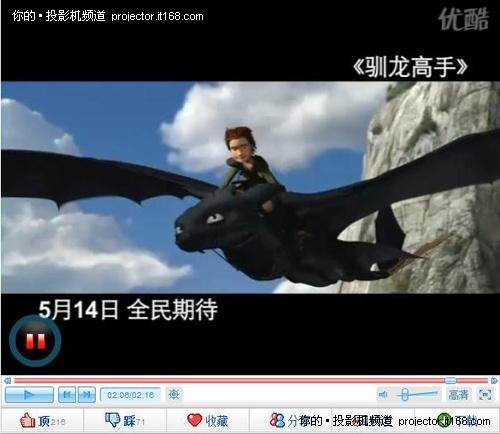Screen dimensions: 500x434
Task: Click the large pause overlay button on video
Action: (x=35, y=341)
